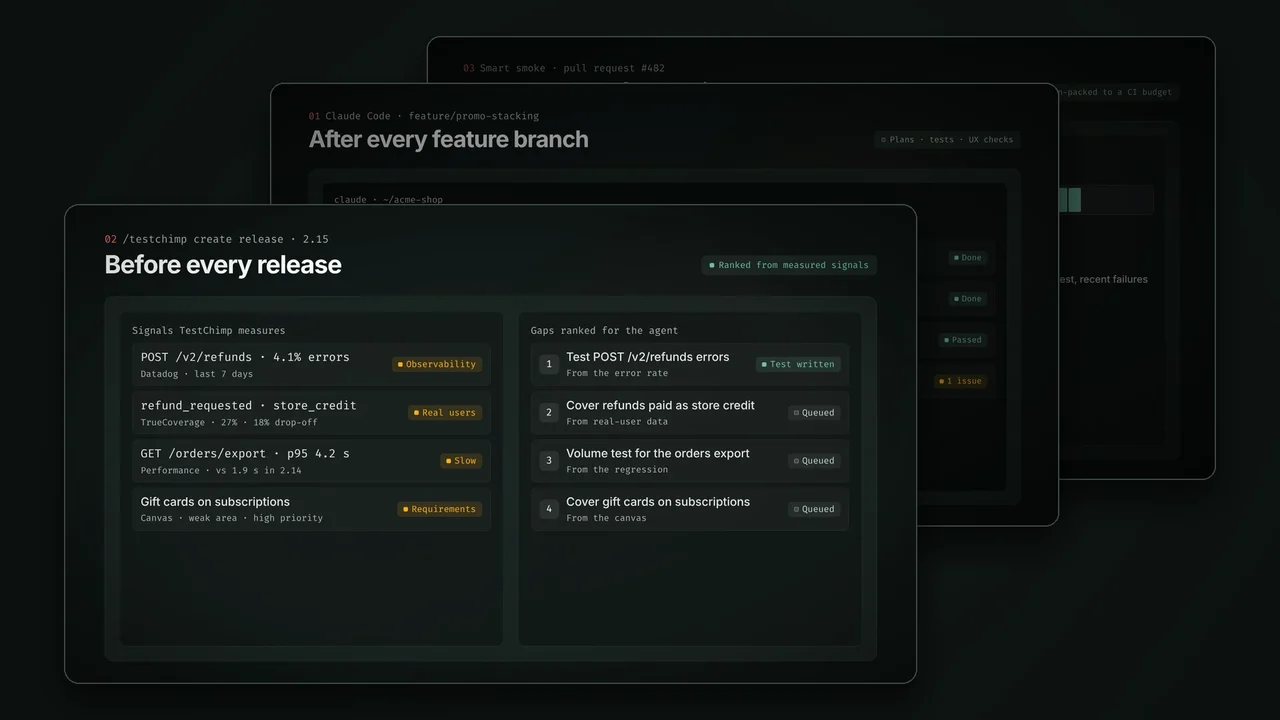Click the "Passed" status badge in middle window

click(962, 340)
